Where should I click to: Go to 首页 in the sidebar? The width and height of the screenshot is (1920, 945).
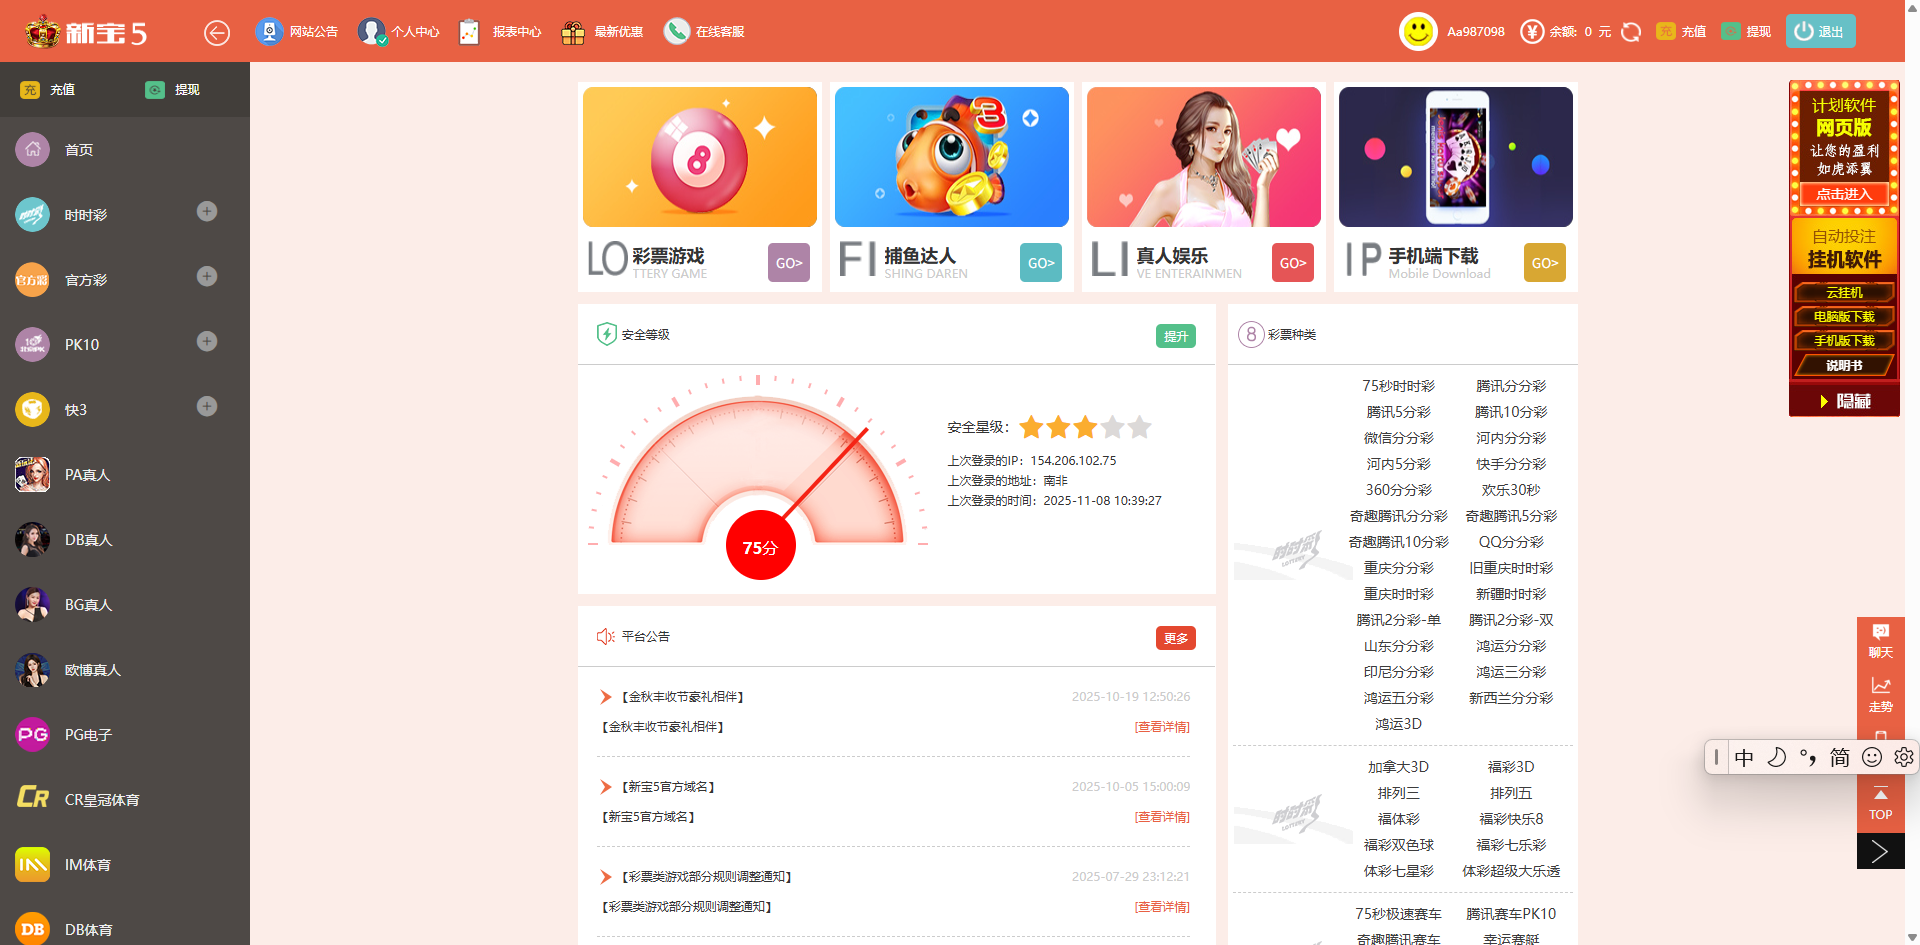pyautogui.click(x=78, y=150)
